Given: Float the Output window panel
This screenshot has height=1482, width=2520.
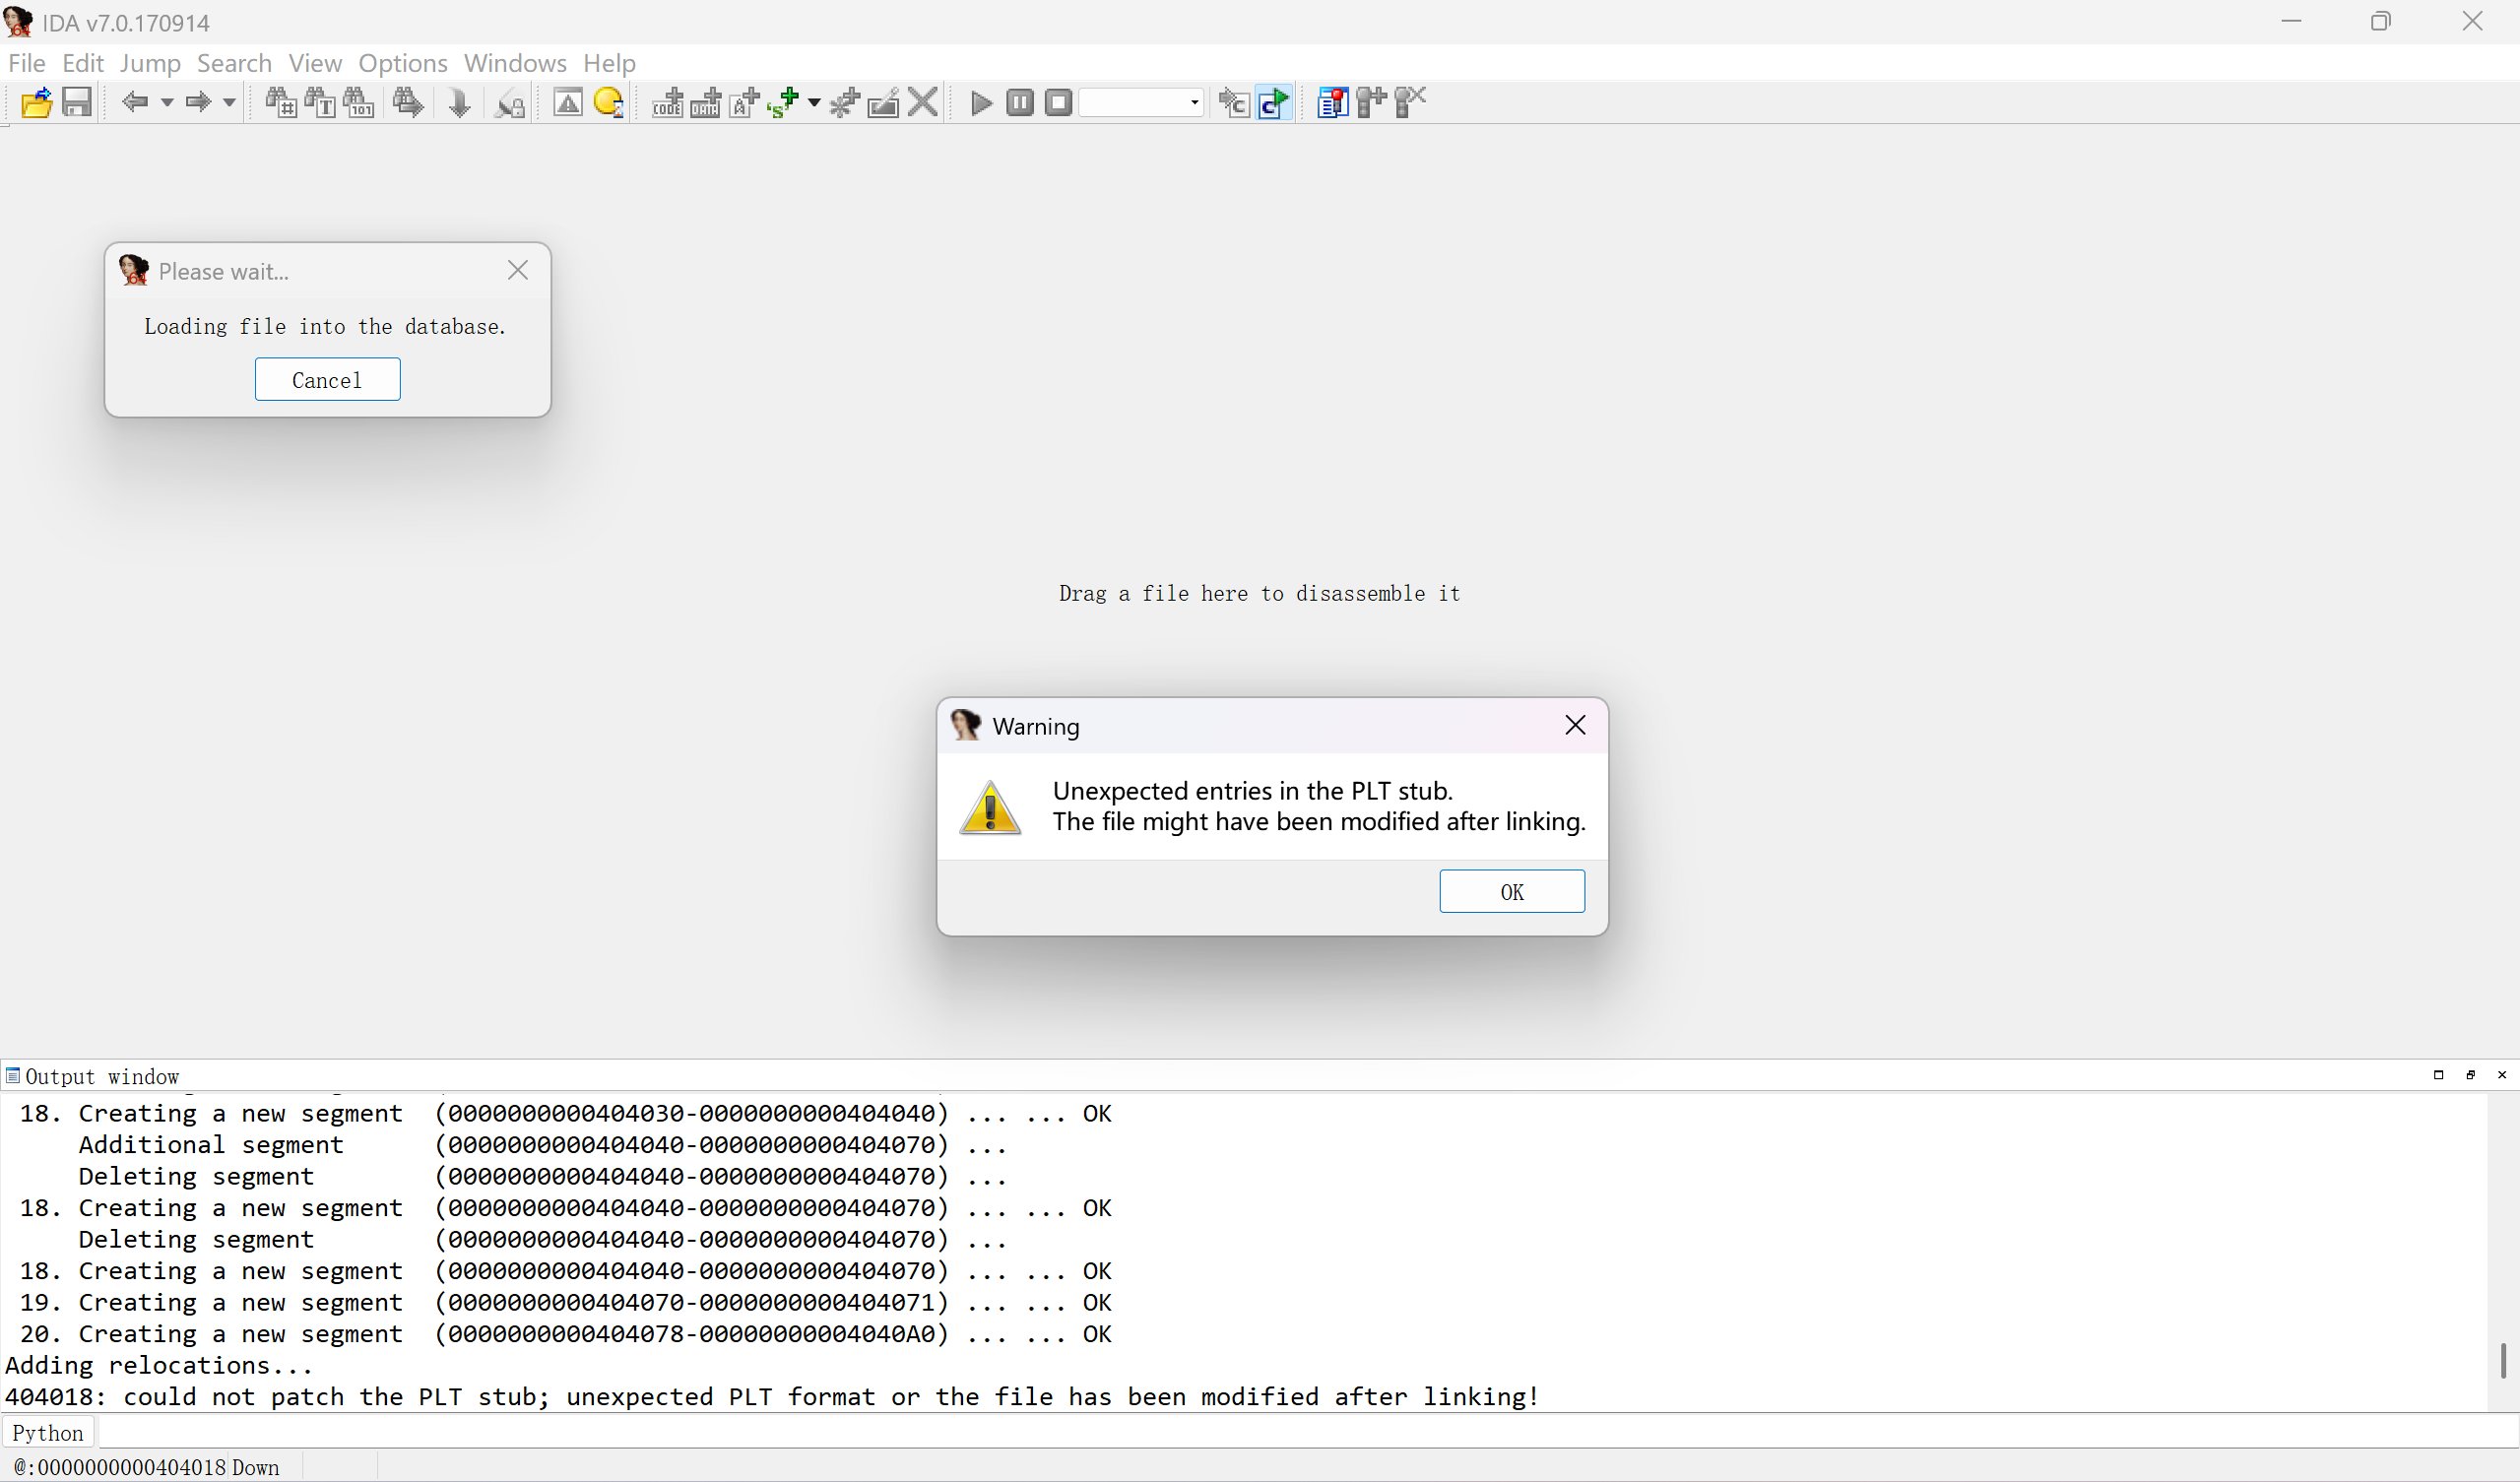Looking at the screenshot, I should (x=2470, y=1075).
